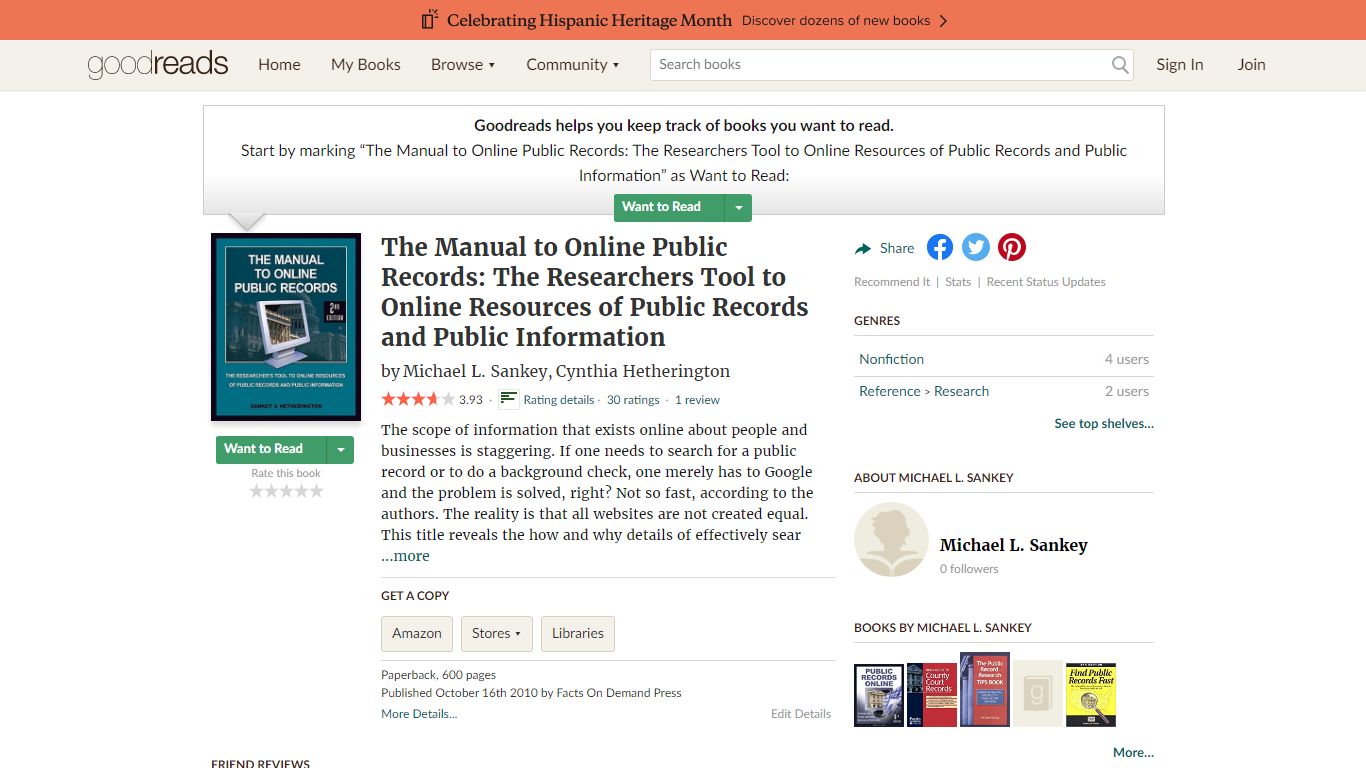This screenshot has height=768, width=1366.
Task: Open Find Public Records Fast thumbnail
Action: pyautogui.click(x=1091, y=695)
